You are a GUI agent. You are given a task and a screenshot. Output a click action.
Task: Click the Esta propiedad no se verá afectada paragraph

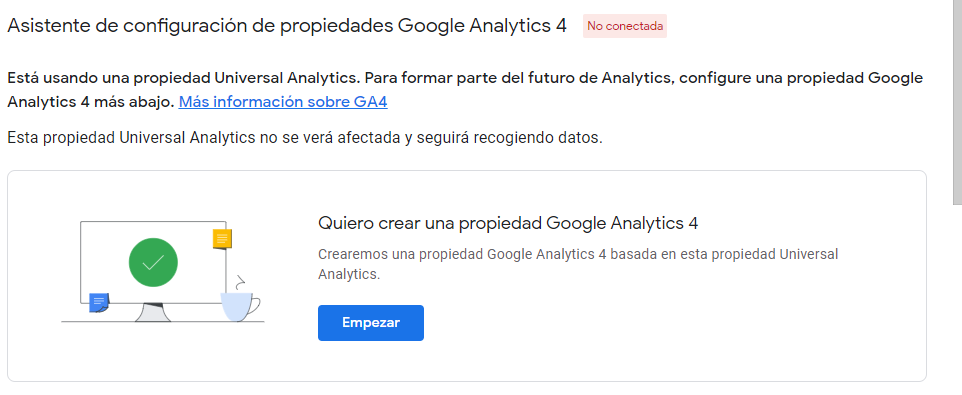305,137
